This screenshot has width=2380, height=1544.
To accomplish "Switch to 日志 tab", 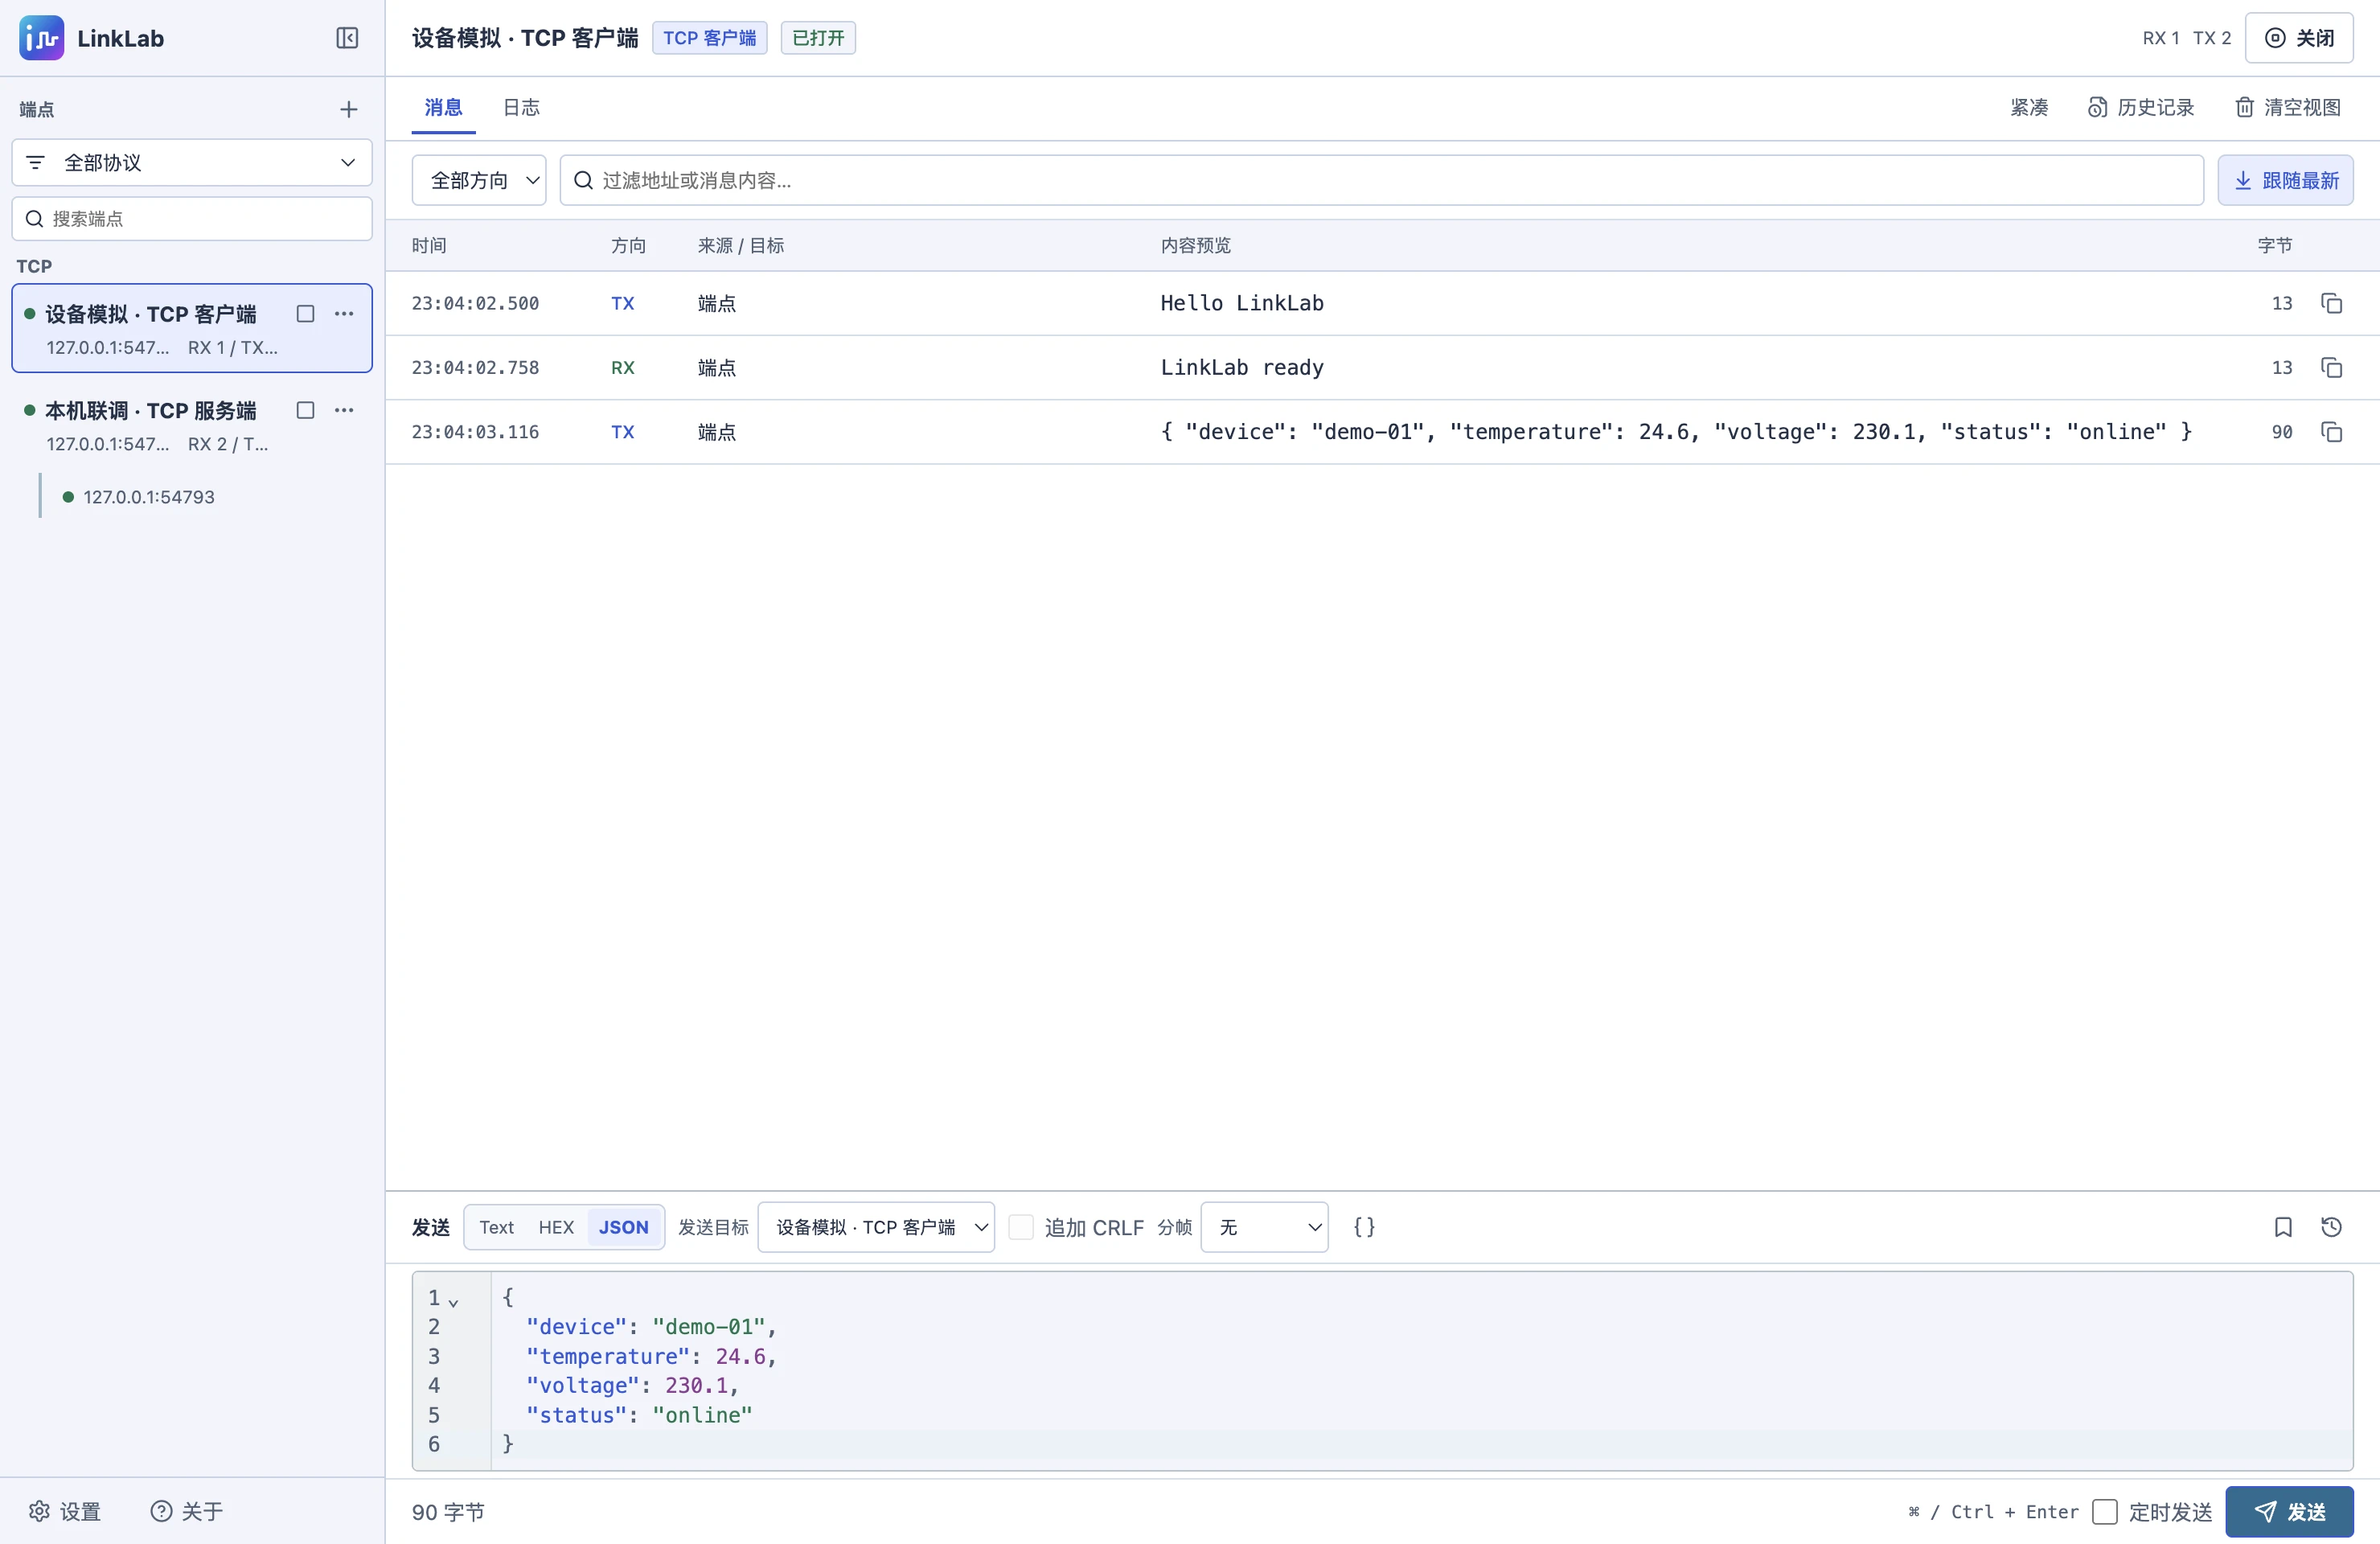I will coord(521,107).
